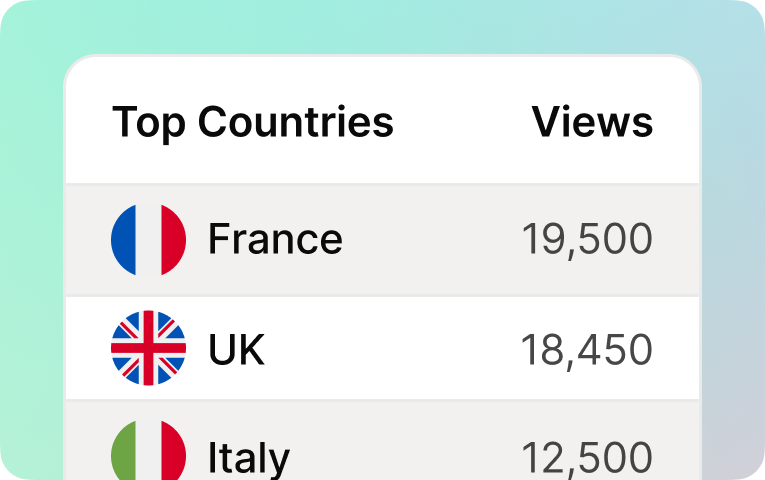Click the Italy table row

[382, 440]
